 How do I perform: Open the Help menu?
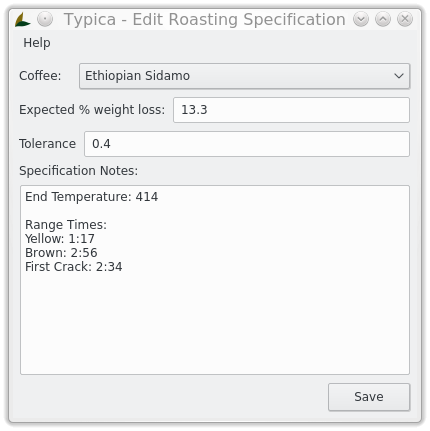pyautogui.click(x=37, y=43)
